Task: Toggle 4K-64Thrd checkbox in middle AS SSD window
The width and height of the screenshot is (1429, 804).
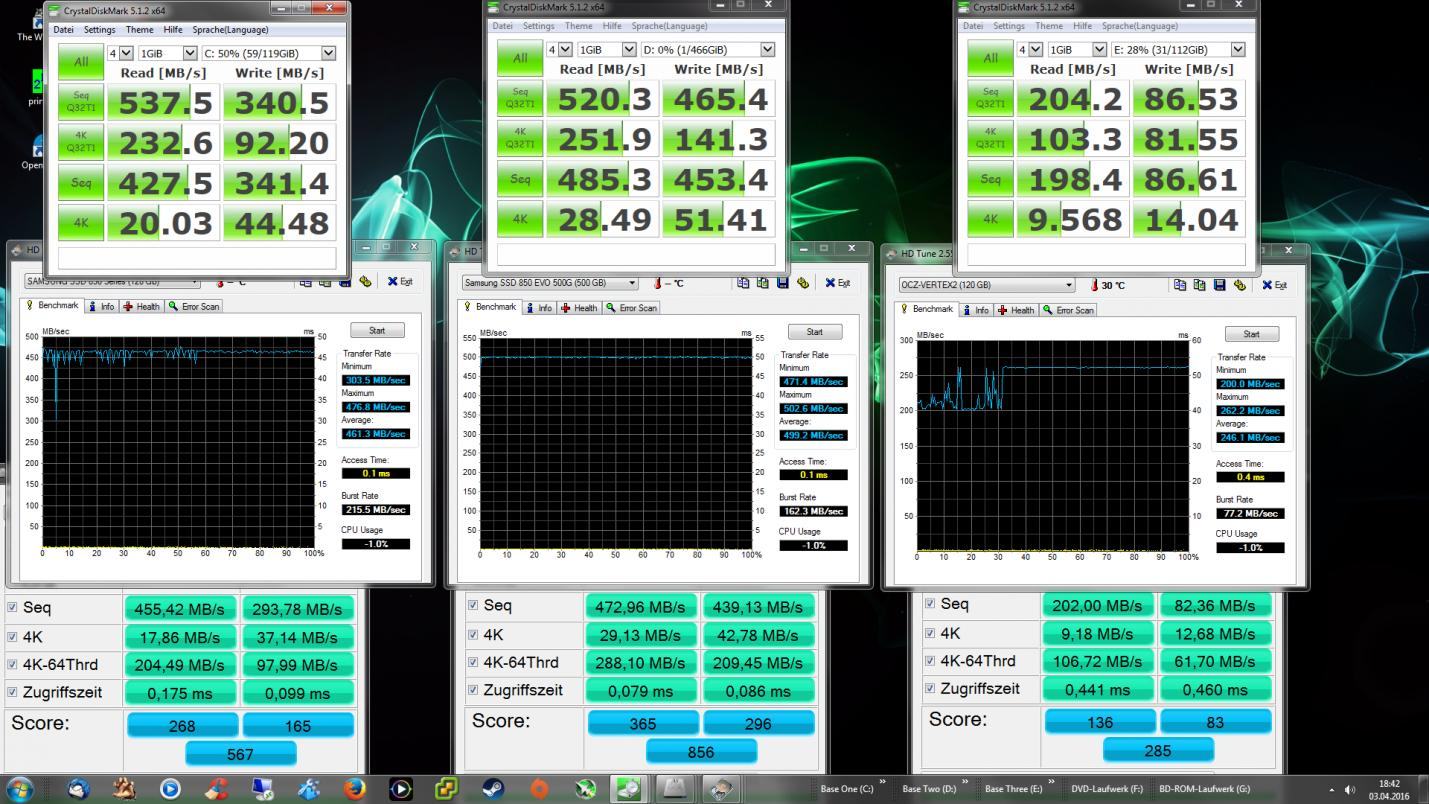Action: pyautogui.click(x=474, y=662)
